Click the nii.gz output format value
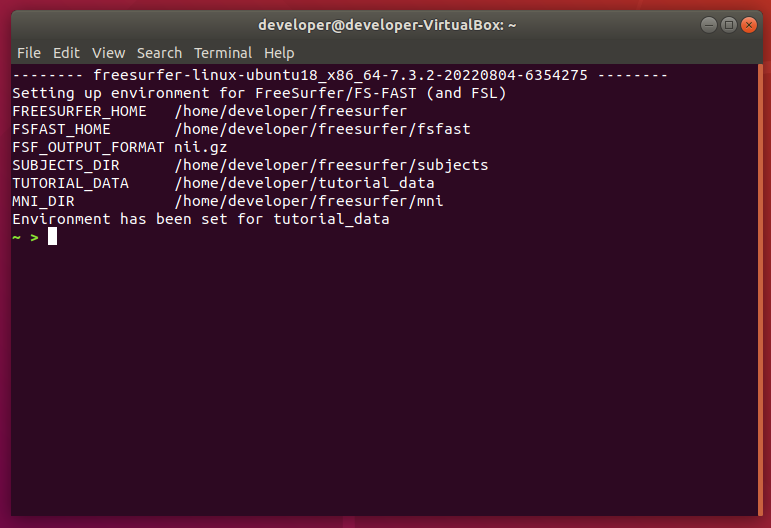This screenshot has height=528, width=771. (x=201, y=147)
